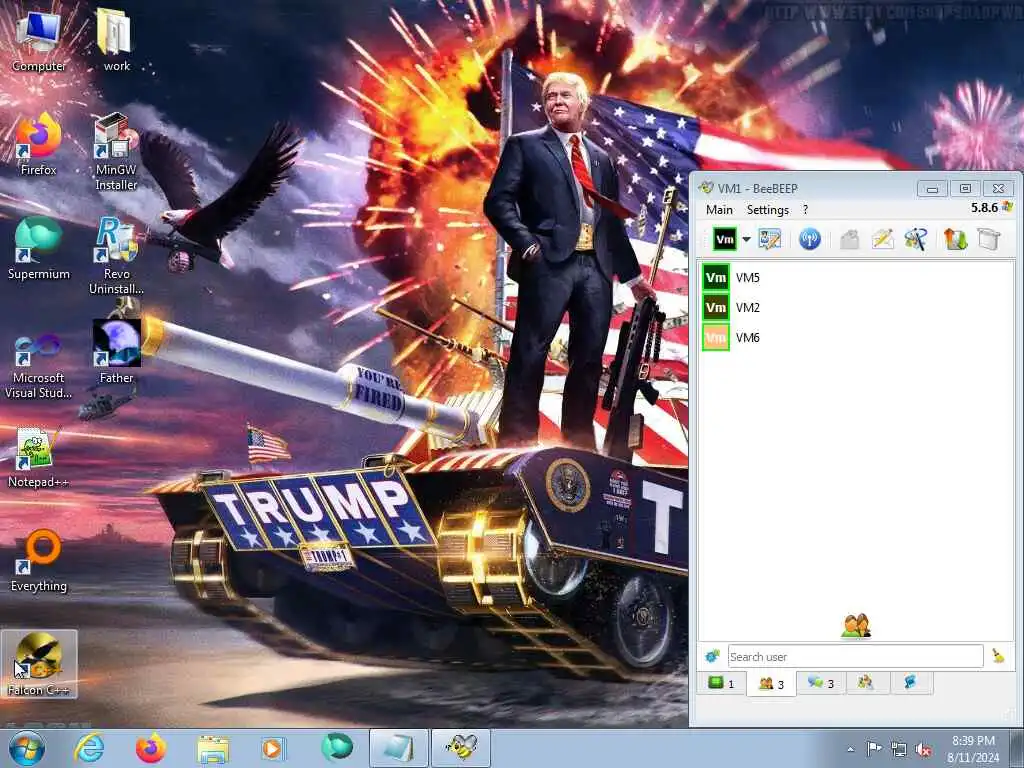Select user VM6 in the user list
The image size is (1024, 768).
(856, 338)
